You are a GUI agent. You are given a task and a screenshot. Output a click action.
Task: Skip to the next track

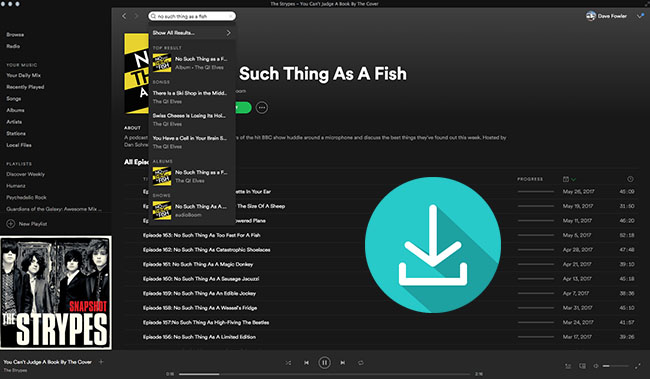click(343, 363)
